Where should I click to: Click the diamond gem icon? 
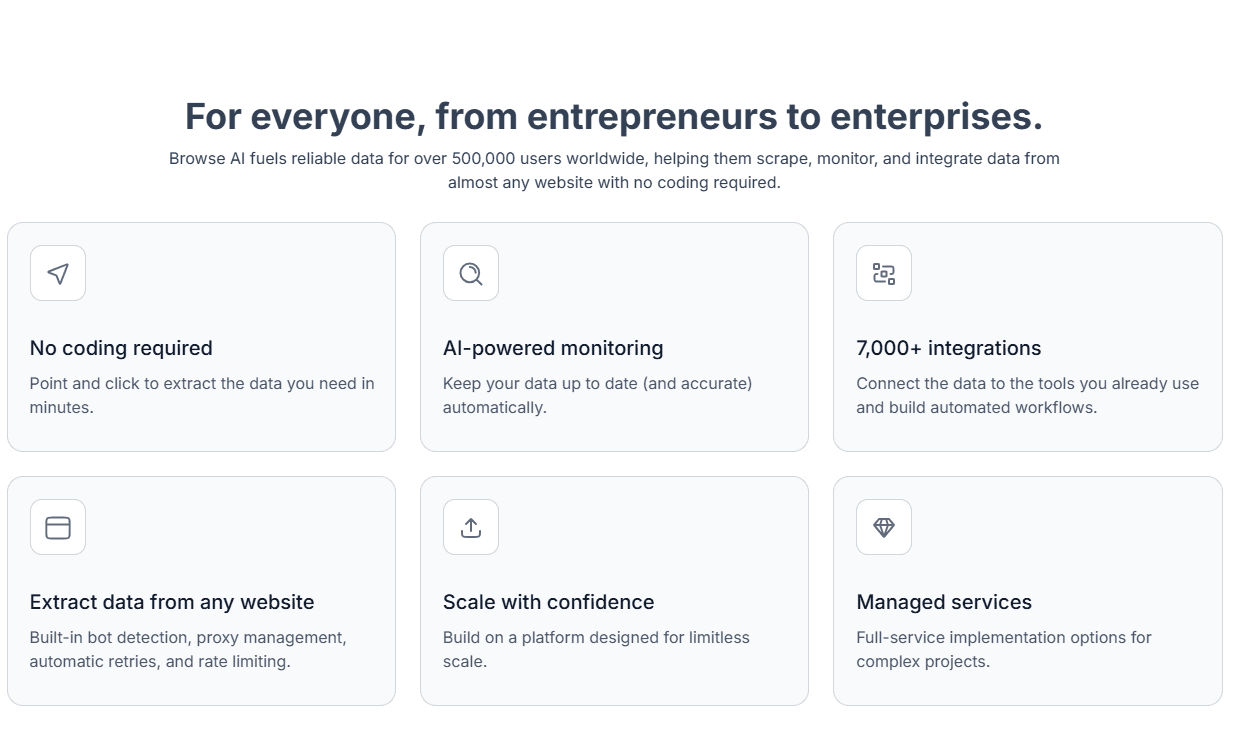tap(884, 527)
